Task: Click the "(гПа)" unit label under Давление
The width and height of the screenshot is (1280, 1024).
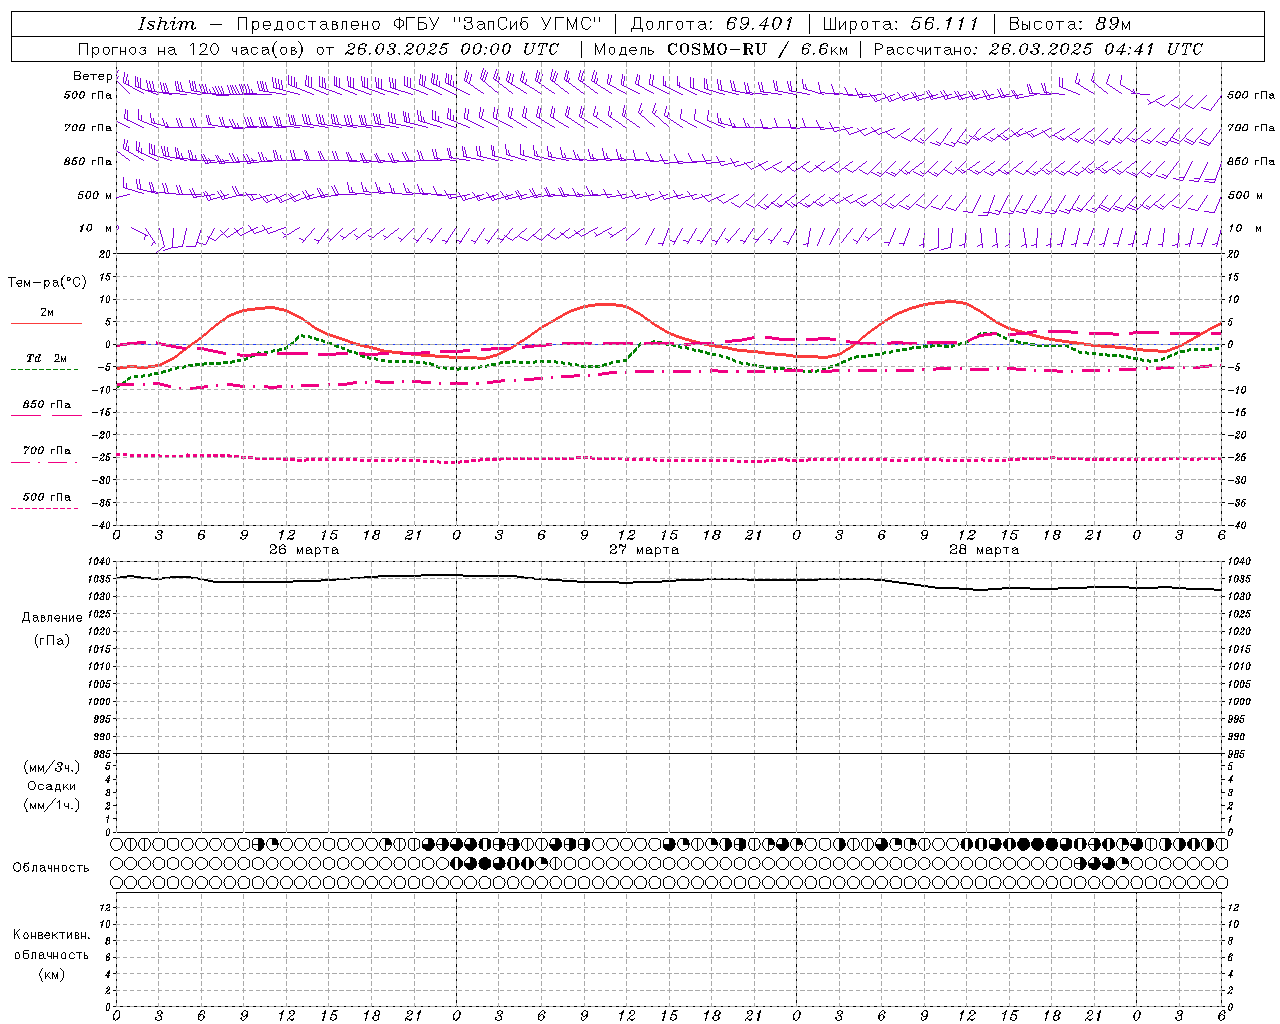Action: [x=52, y=640]
